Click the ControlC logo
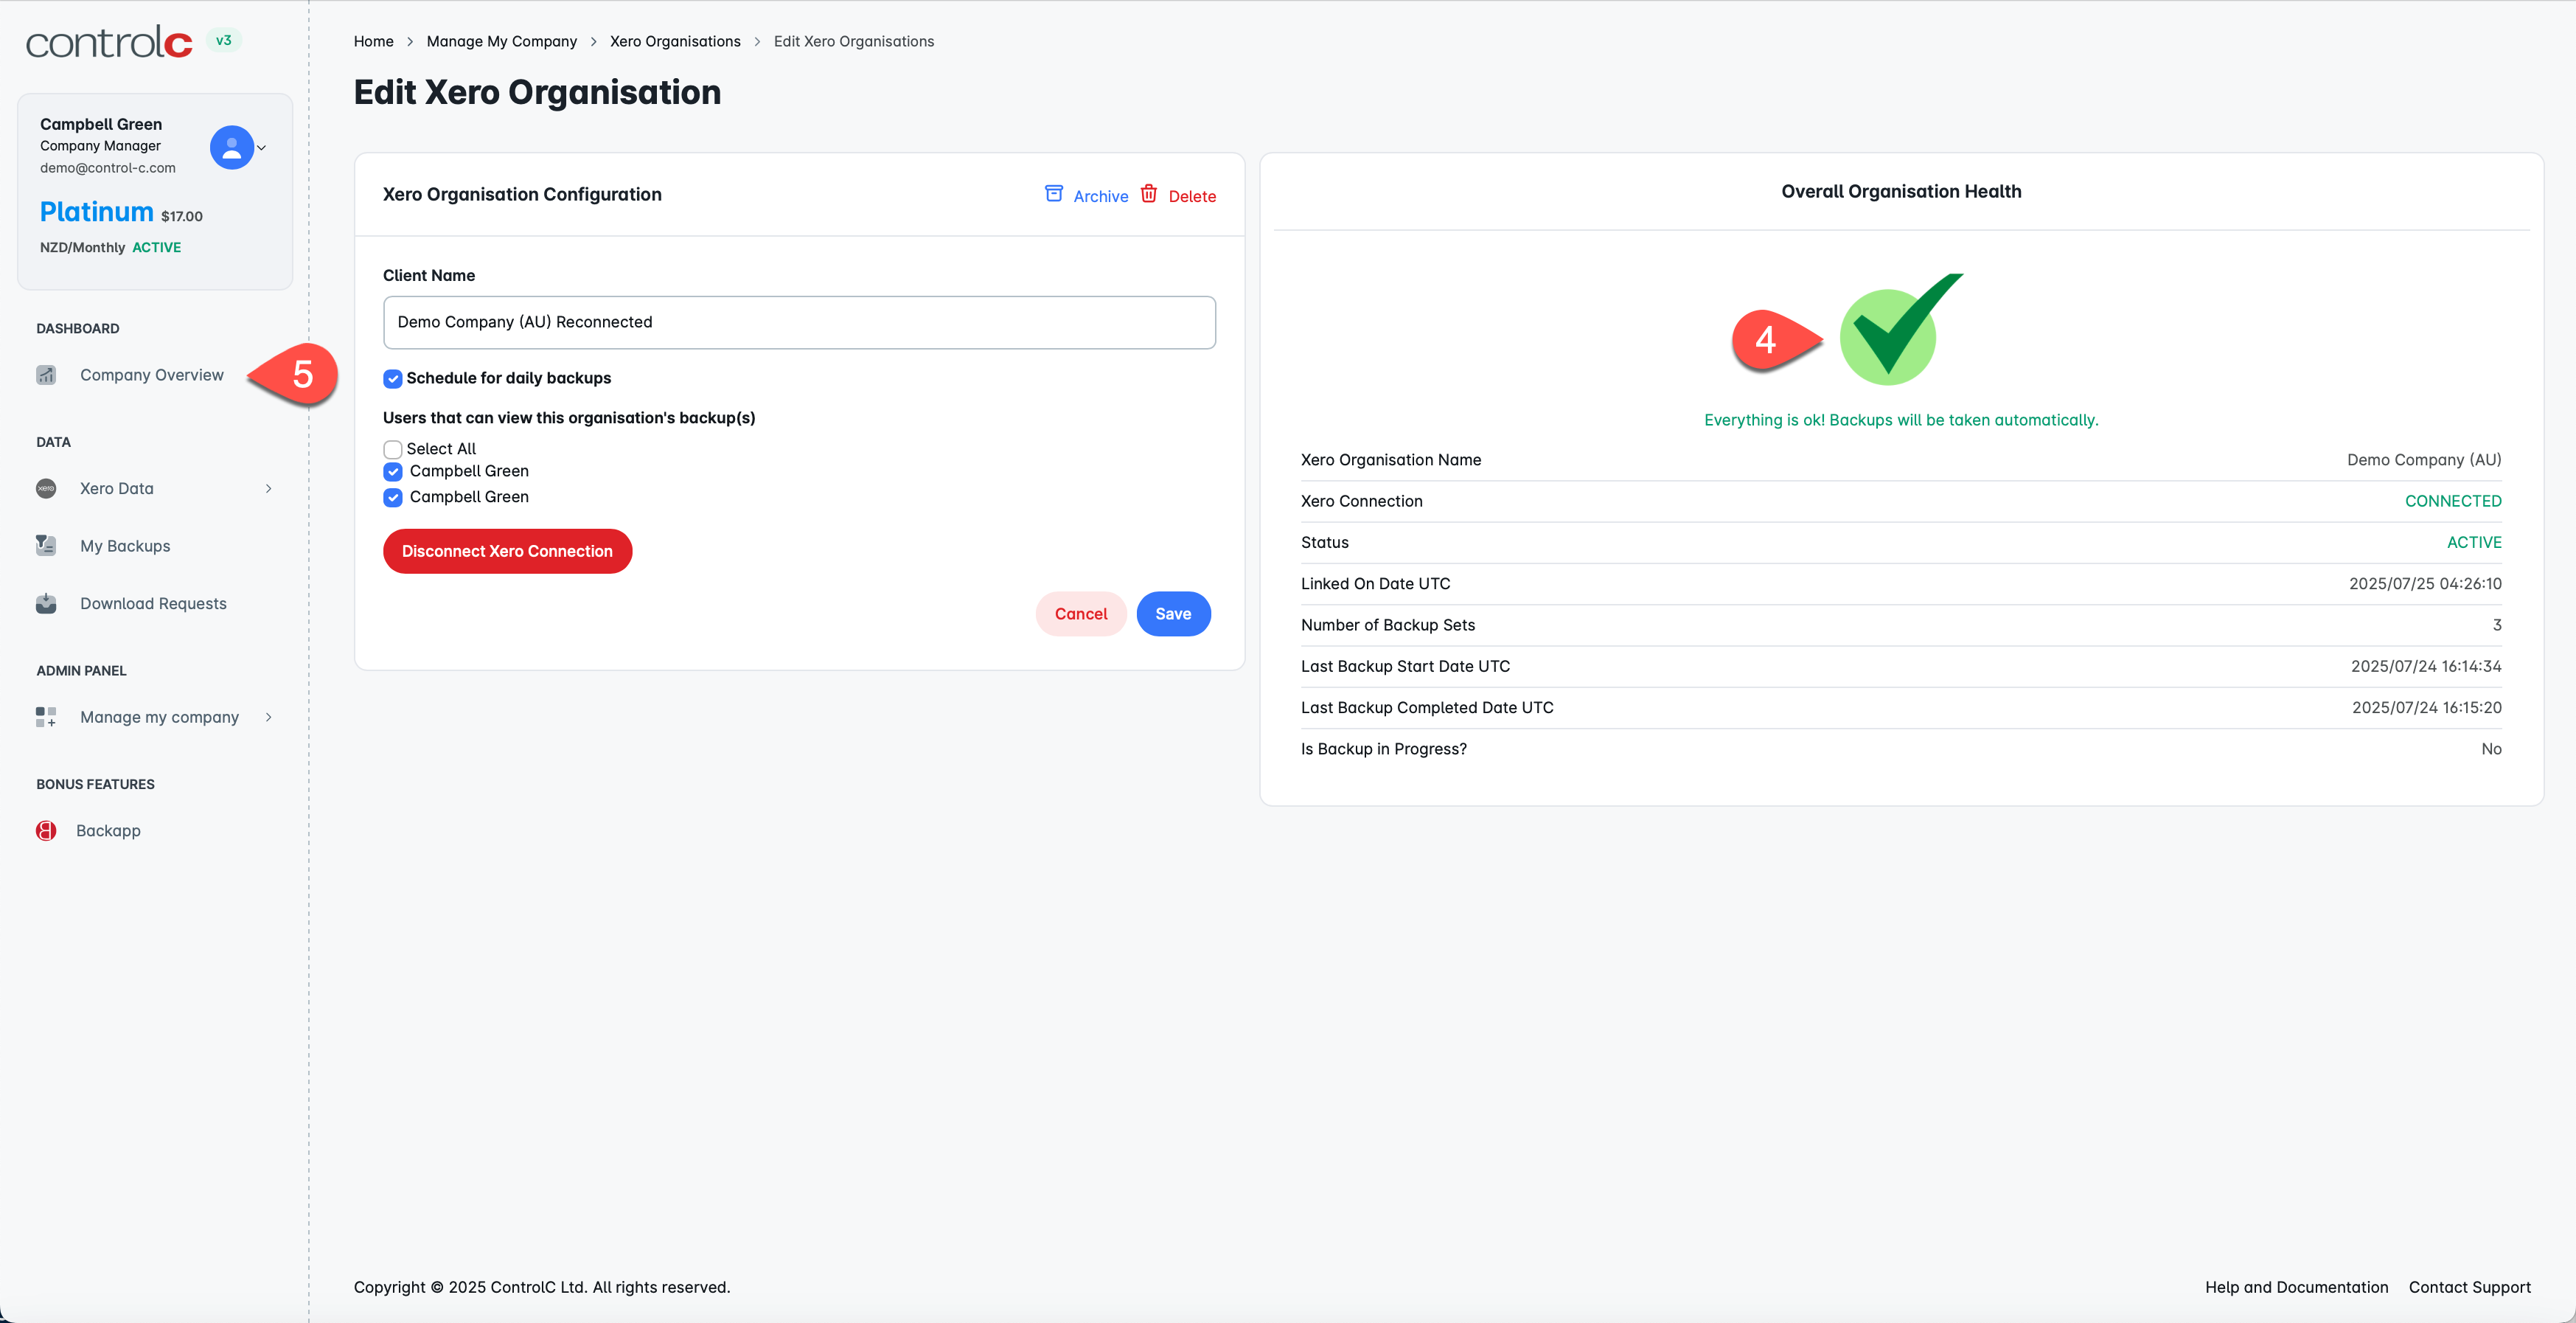The height and width of the screenshot is (1323, 2576). 109,42
